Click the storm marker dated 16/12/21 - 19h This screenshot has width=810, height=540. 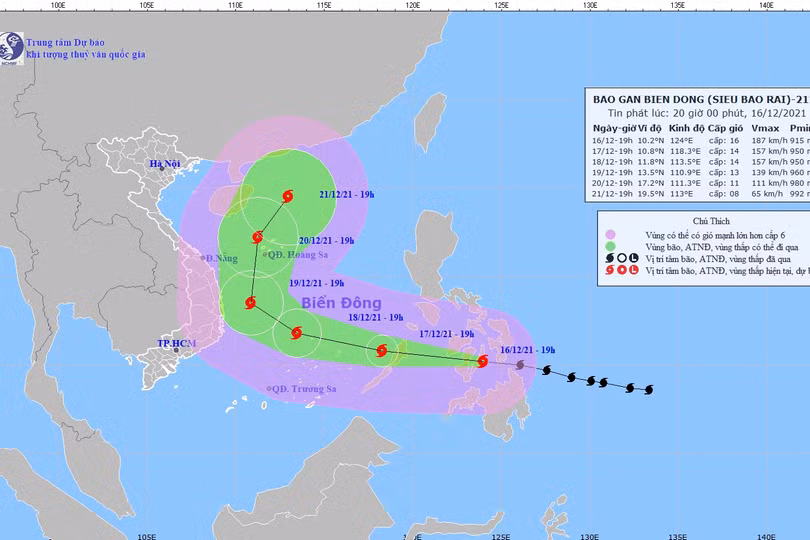[483, 361]
